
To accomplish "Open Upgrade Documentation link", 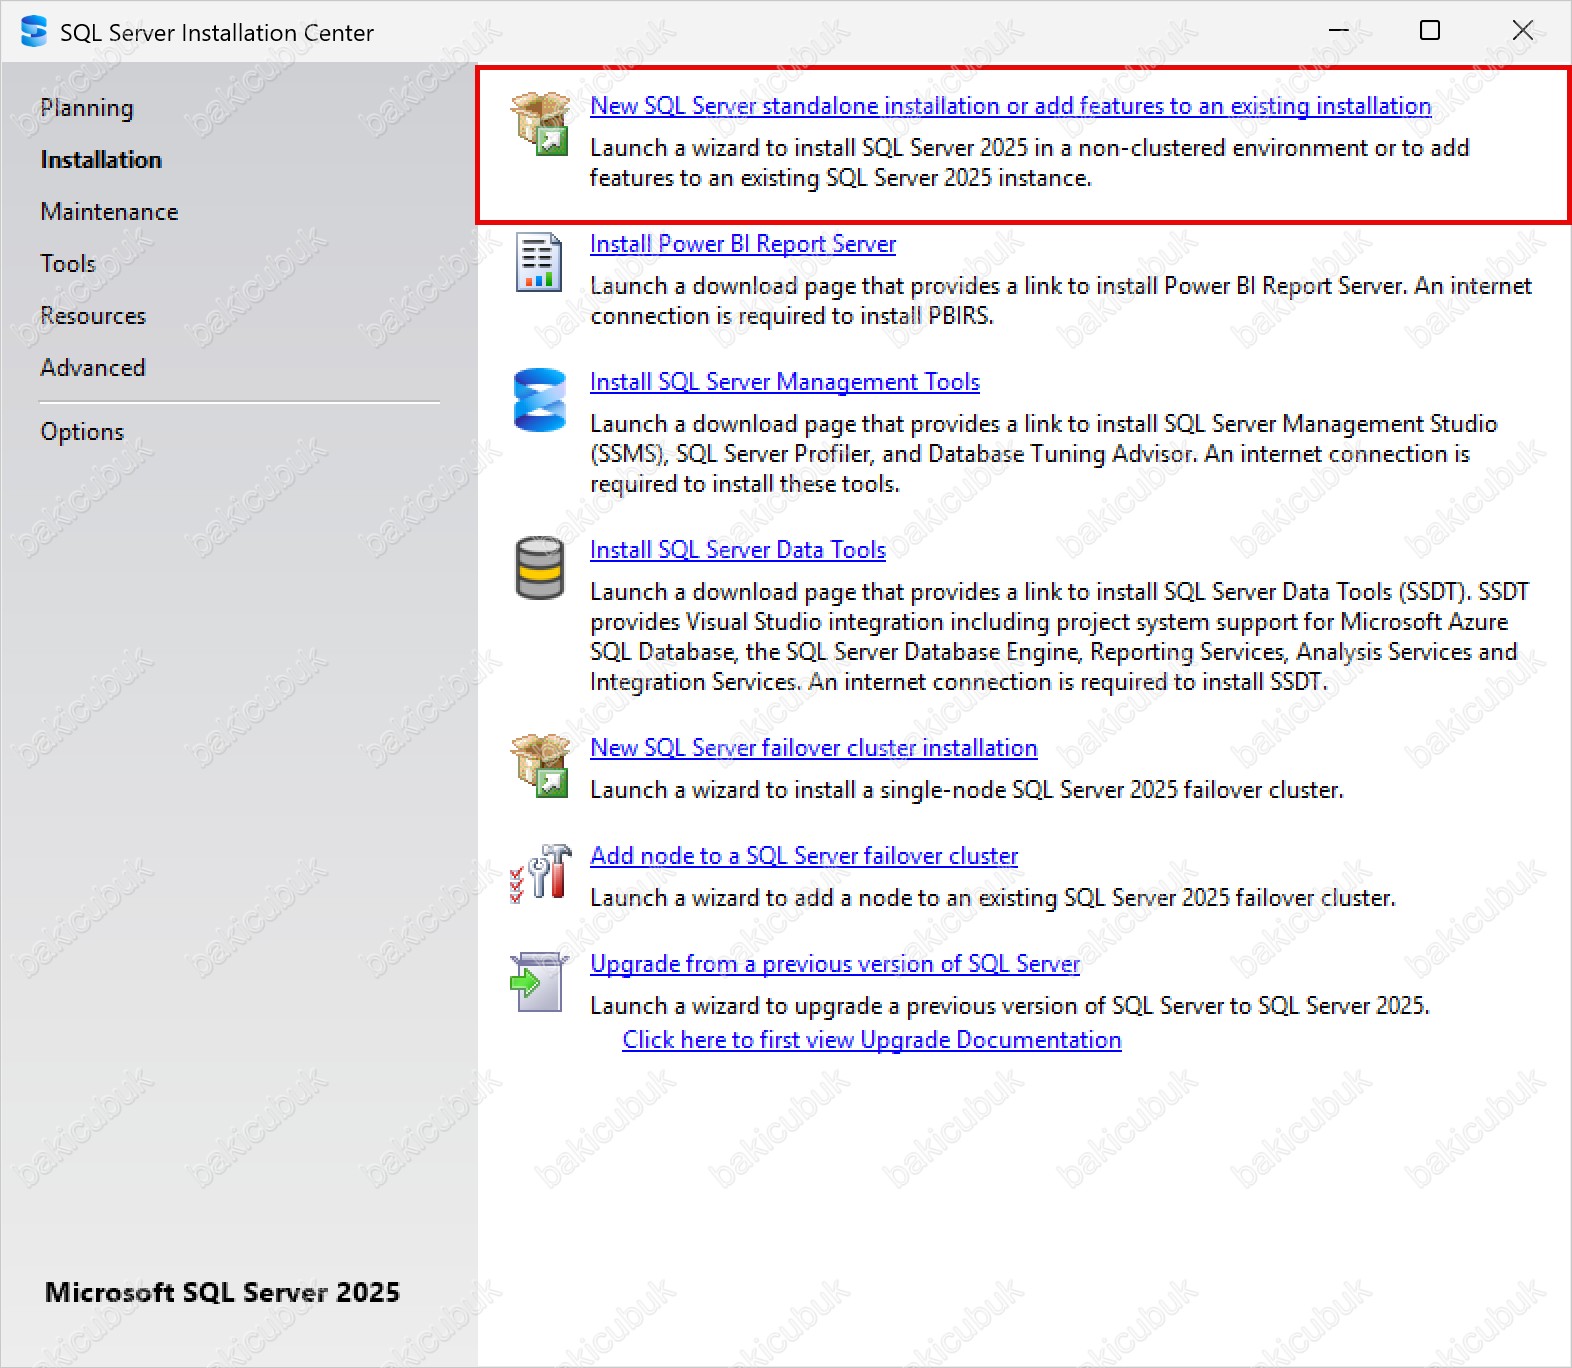I will tap(871, 1040).
